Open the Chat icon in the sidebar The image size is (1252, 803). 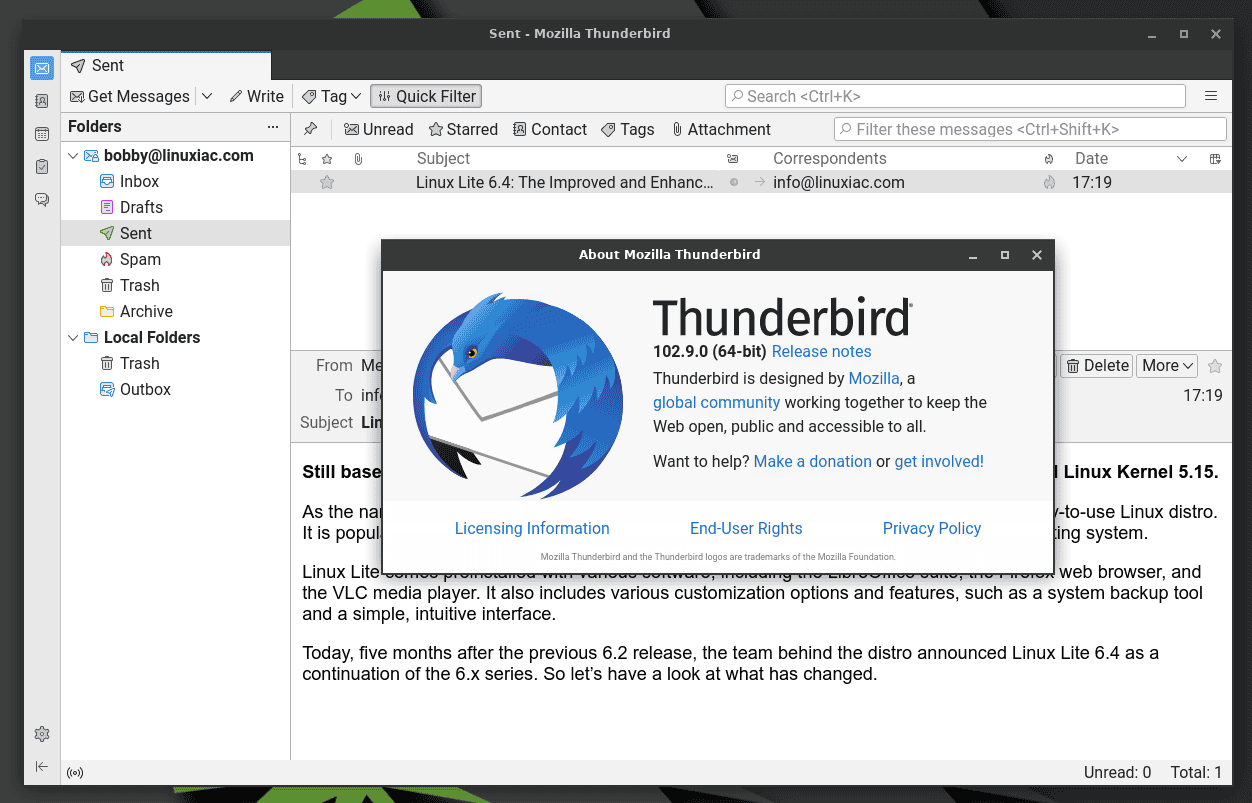tap(41, 199)
